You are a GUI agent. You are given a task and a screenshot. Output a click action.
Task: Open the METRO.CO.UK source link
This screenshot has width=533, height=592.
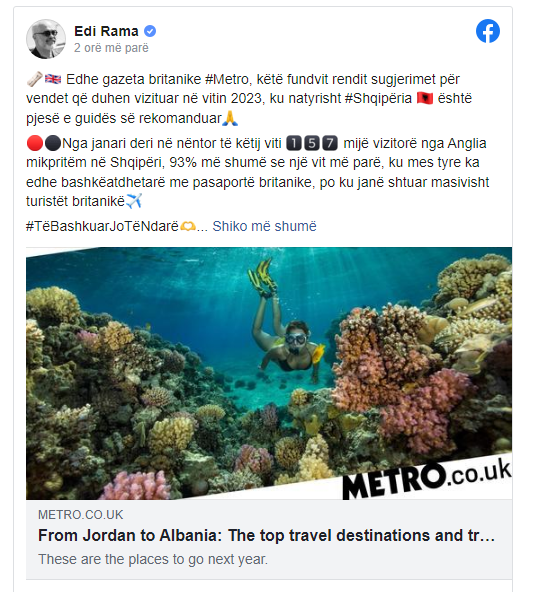[80, 515]
